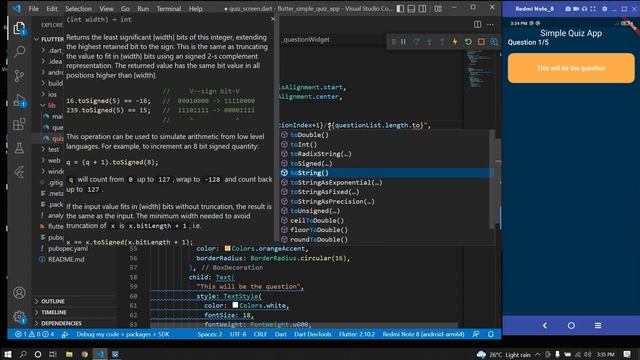Open the Terminal menu
The height and width of the screenshot is (360, 640).
169,8
